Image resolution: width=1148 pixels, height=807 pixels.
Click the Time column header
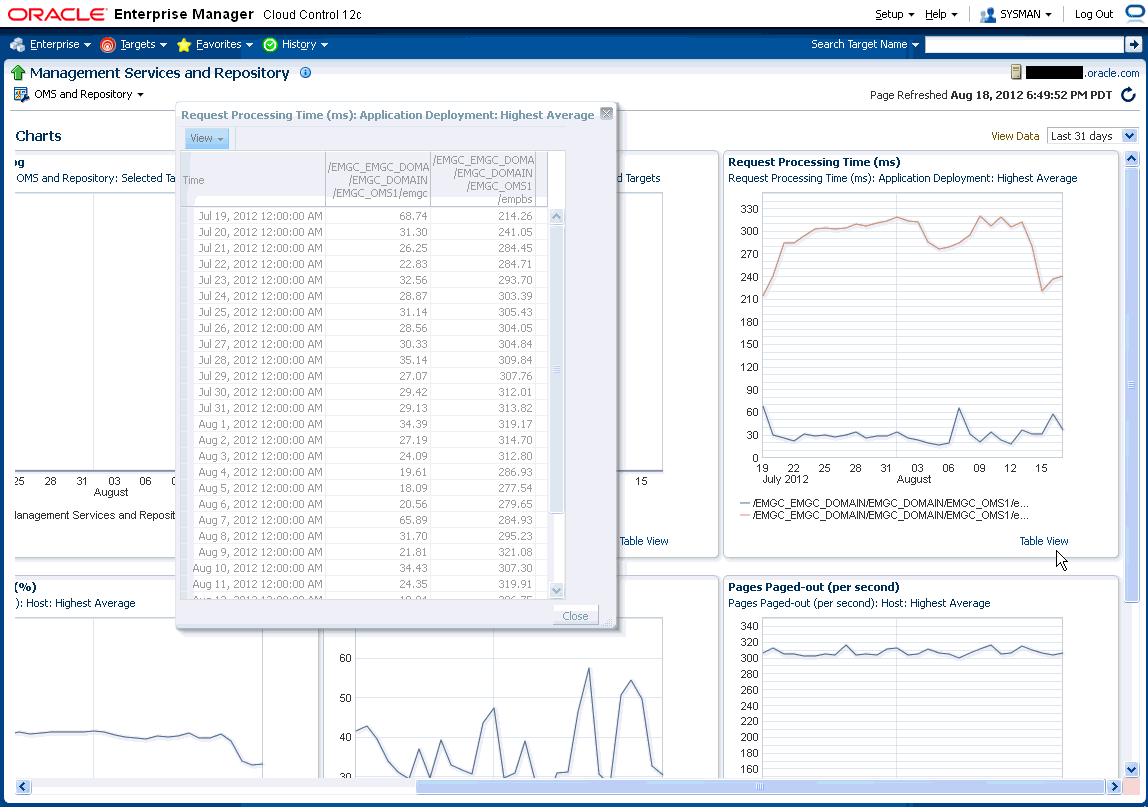[253, 180]
